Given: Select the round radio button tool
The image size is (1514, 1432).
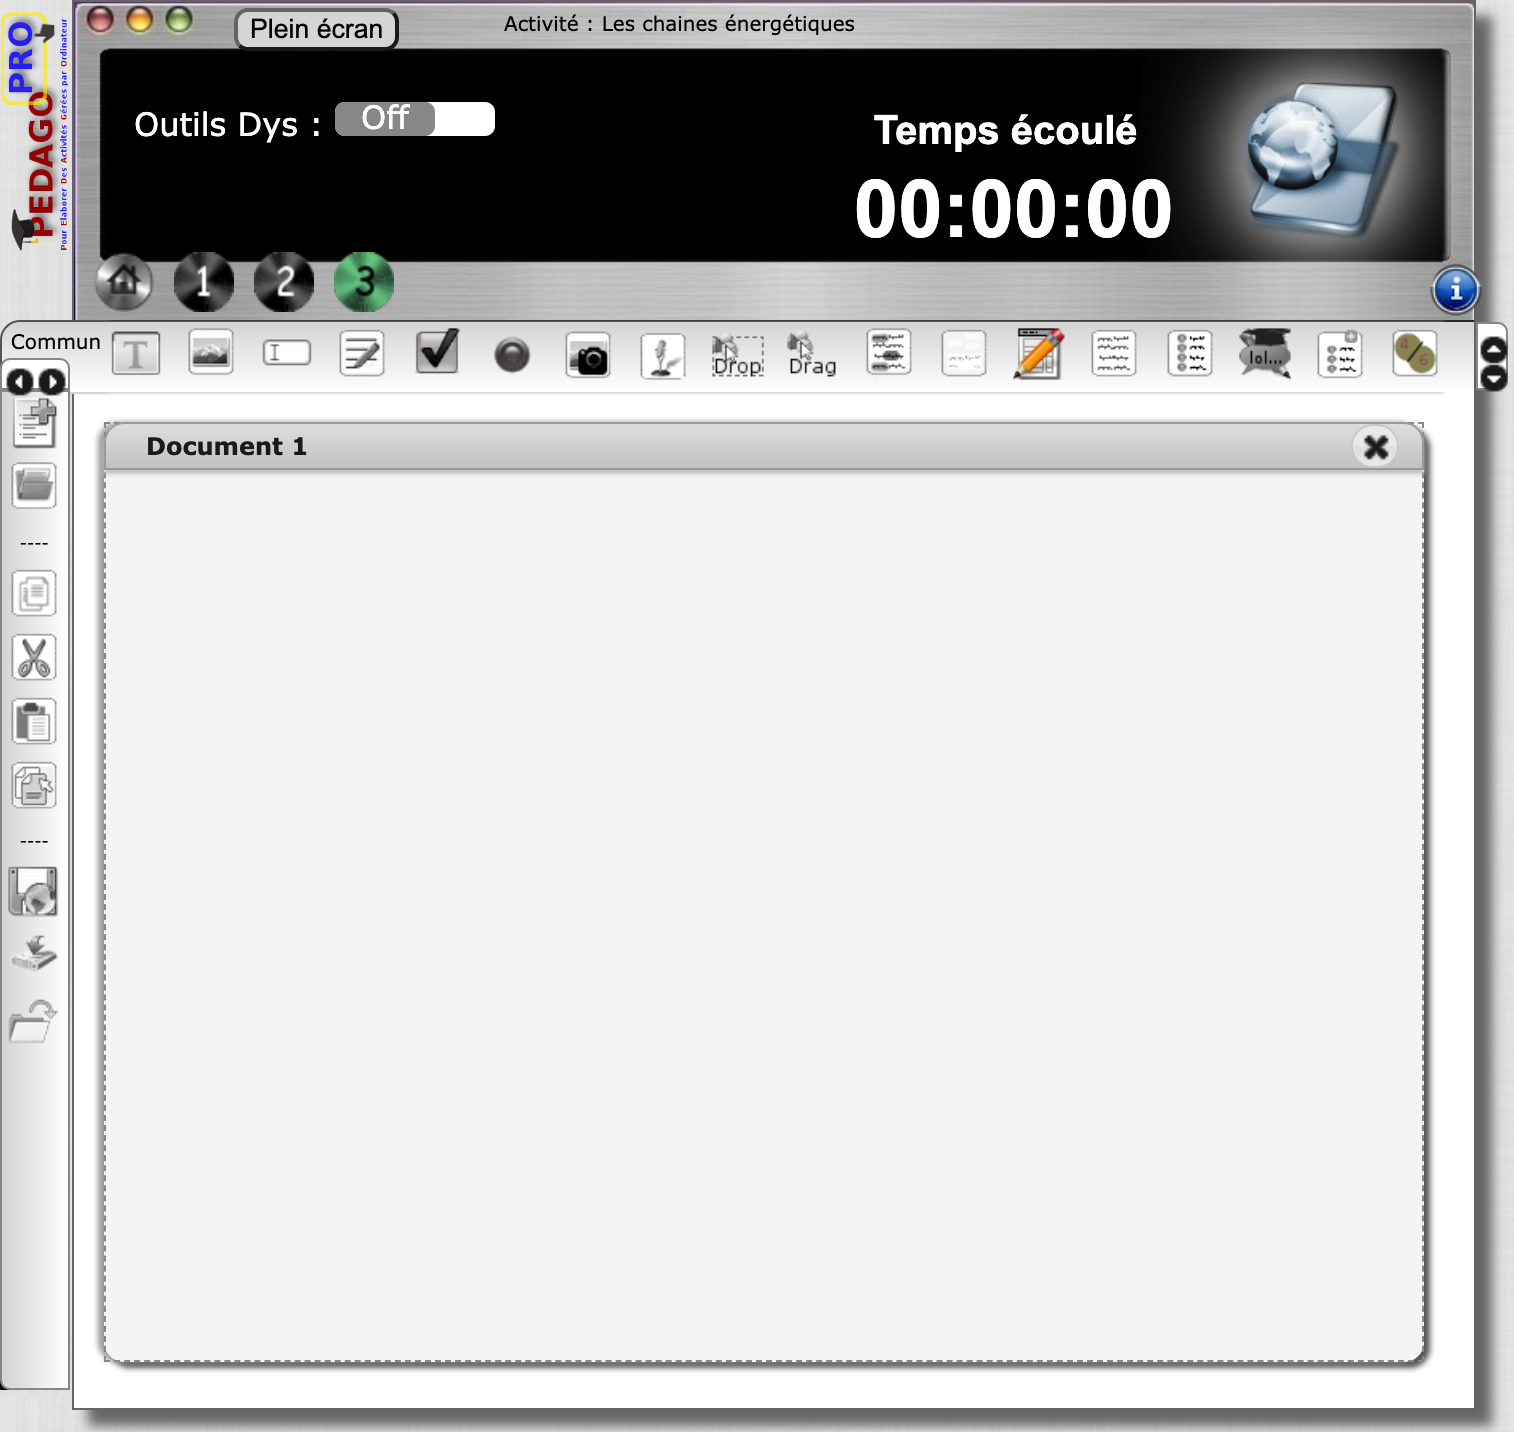Looking at the screenshot, I should point(512,355).
